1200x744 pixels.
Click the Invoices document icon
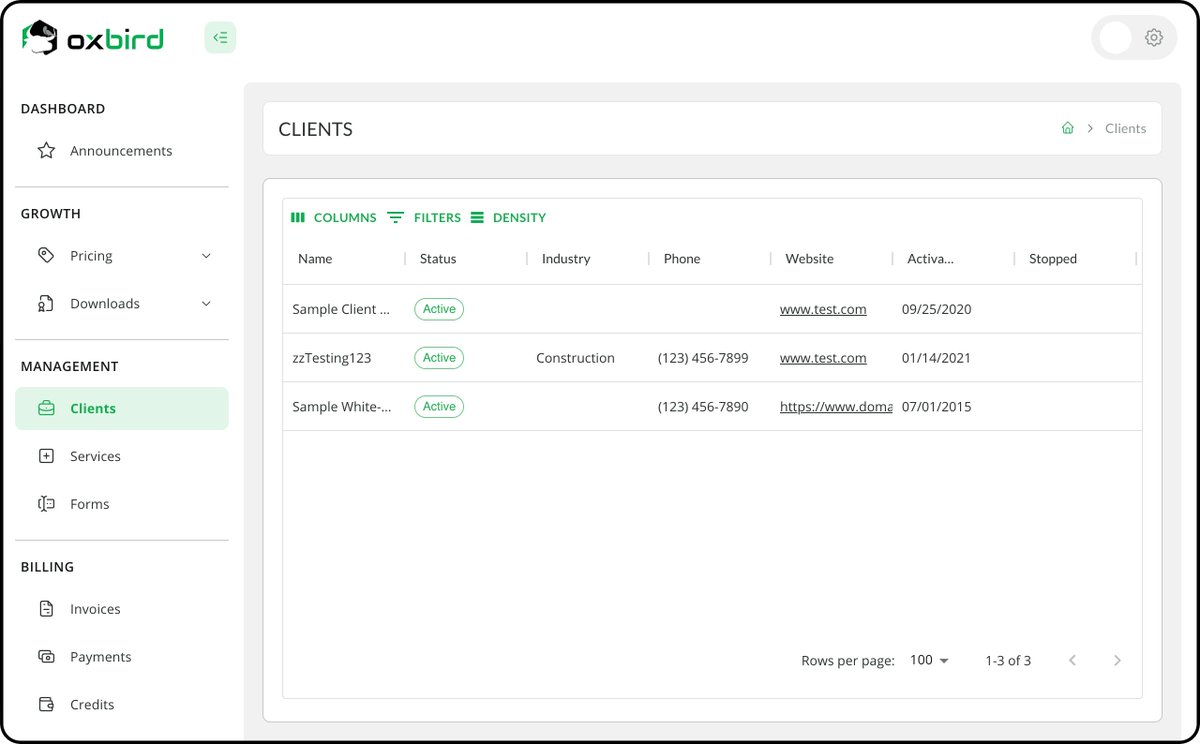click(x=46, y=609)
